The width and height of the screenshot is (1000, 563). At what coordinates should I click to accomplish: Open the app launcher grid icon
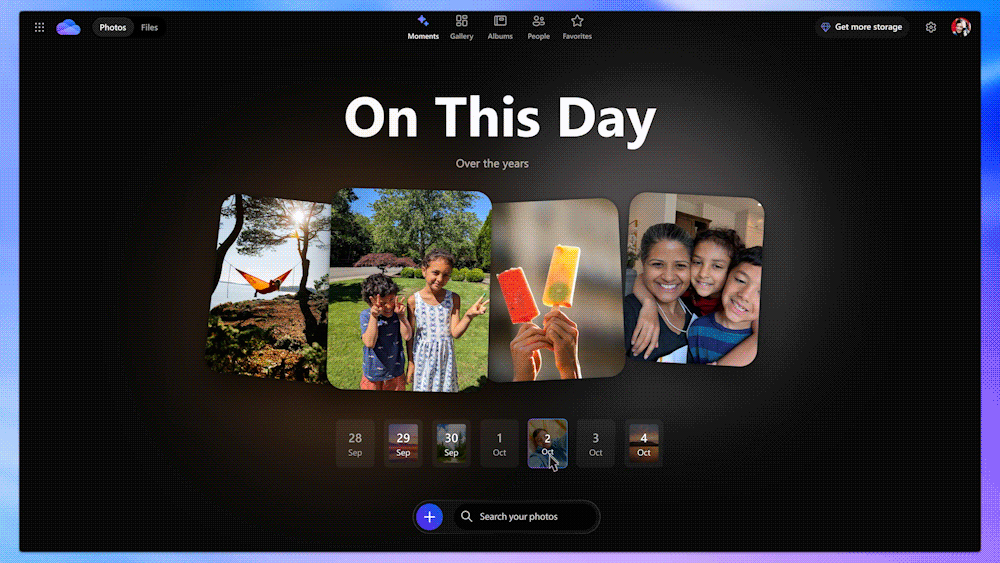click(x=39, y=27)
